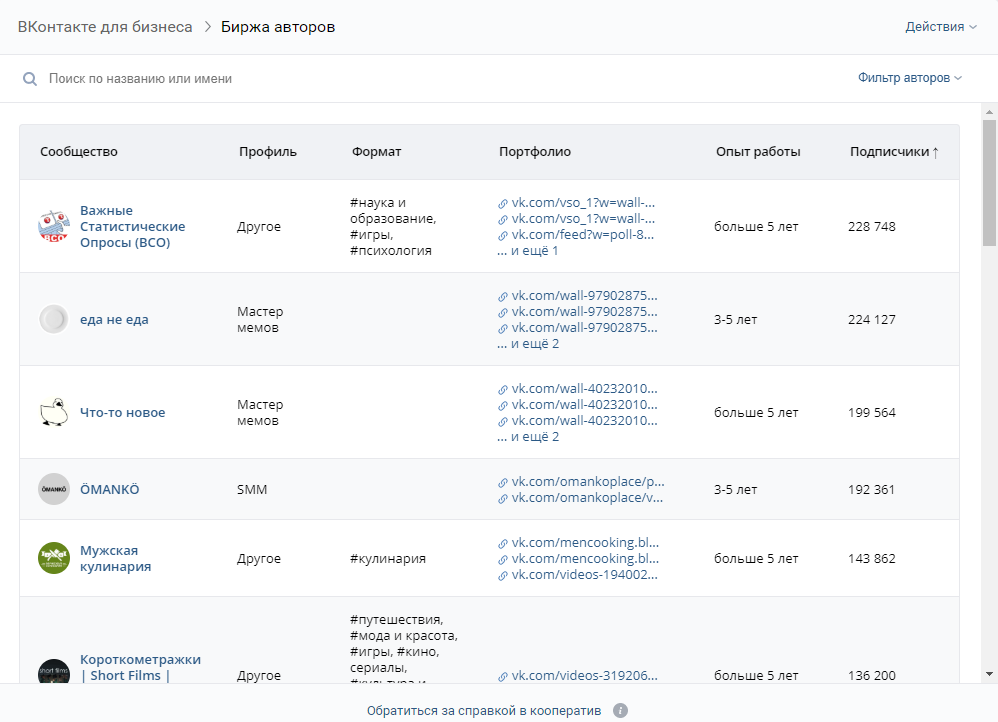998x722 pixels.
Task: Expand '… и ещё 2' in еда не еда row
Action: pyautogui.click(x=528, y=344)
